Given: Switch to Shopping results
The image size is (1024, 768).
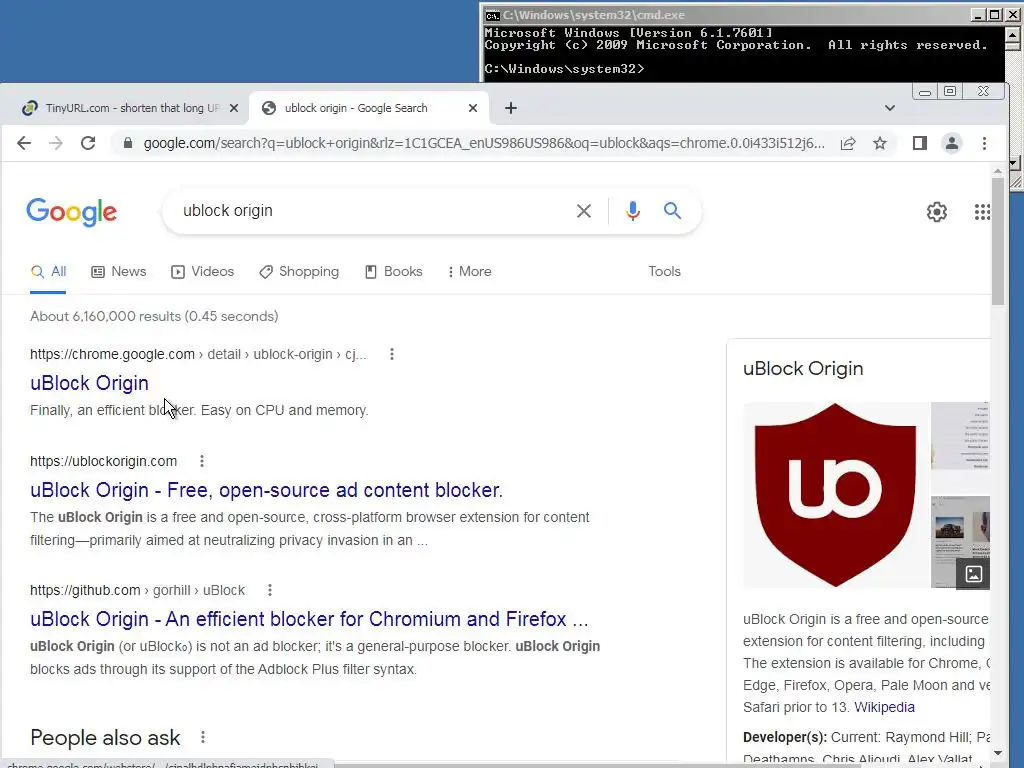Looking at the screenshot, I should point(299,271).
